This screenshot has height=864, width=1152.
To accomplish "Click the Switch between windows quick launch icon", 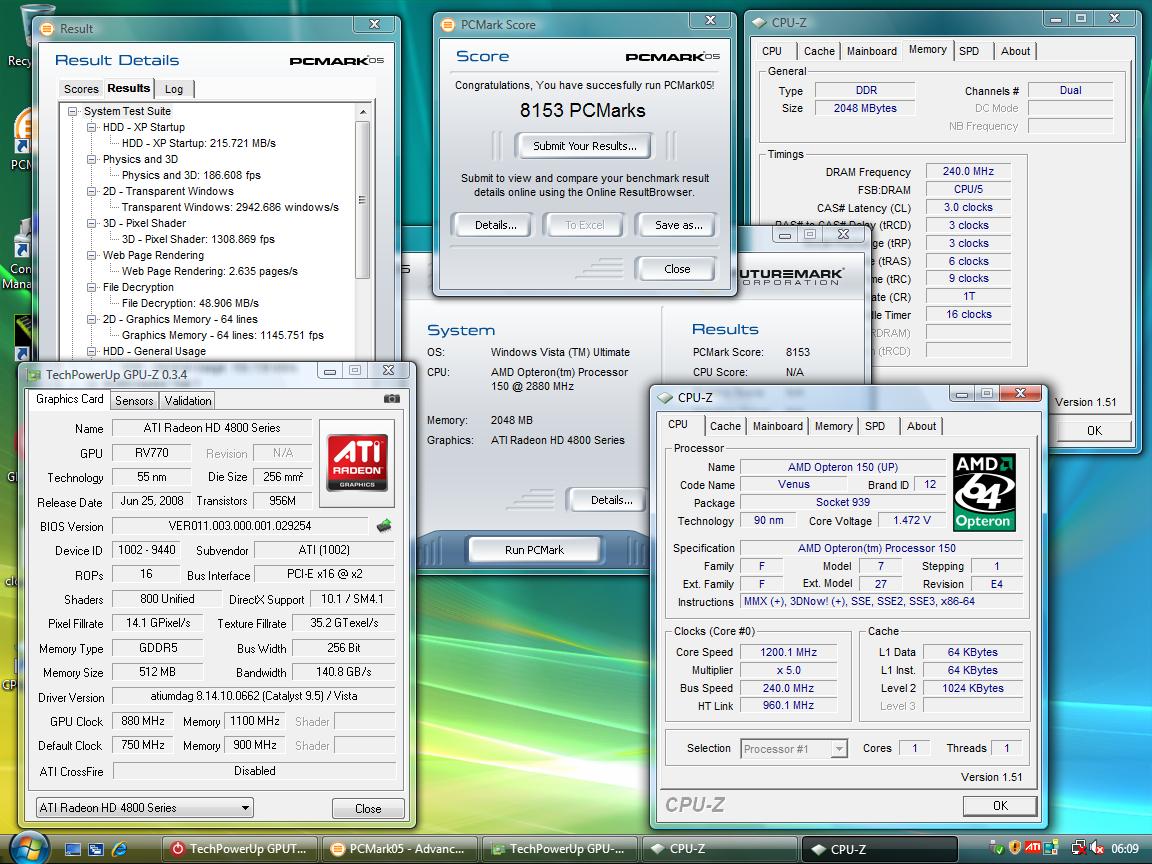I will [x=96, y=849].
